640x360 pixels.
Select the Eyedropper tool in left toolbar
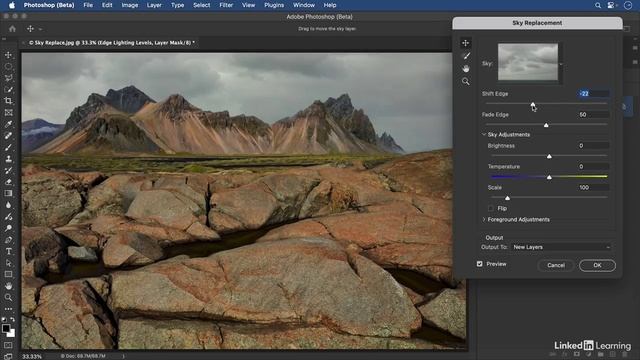[x=8, y=124]
